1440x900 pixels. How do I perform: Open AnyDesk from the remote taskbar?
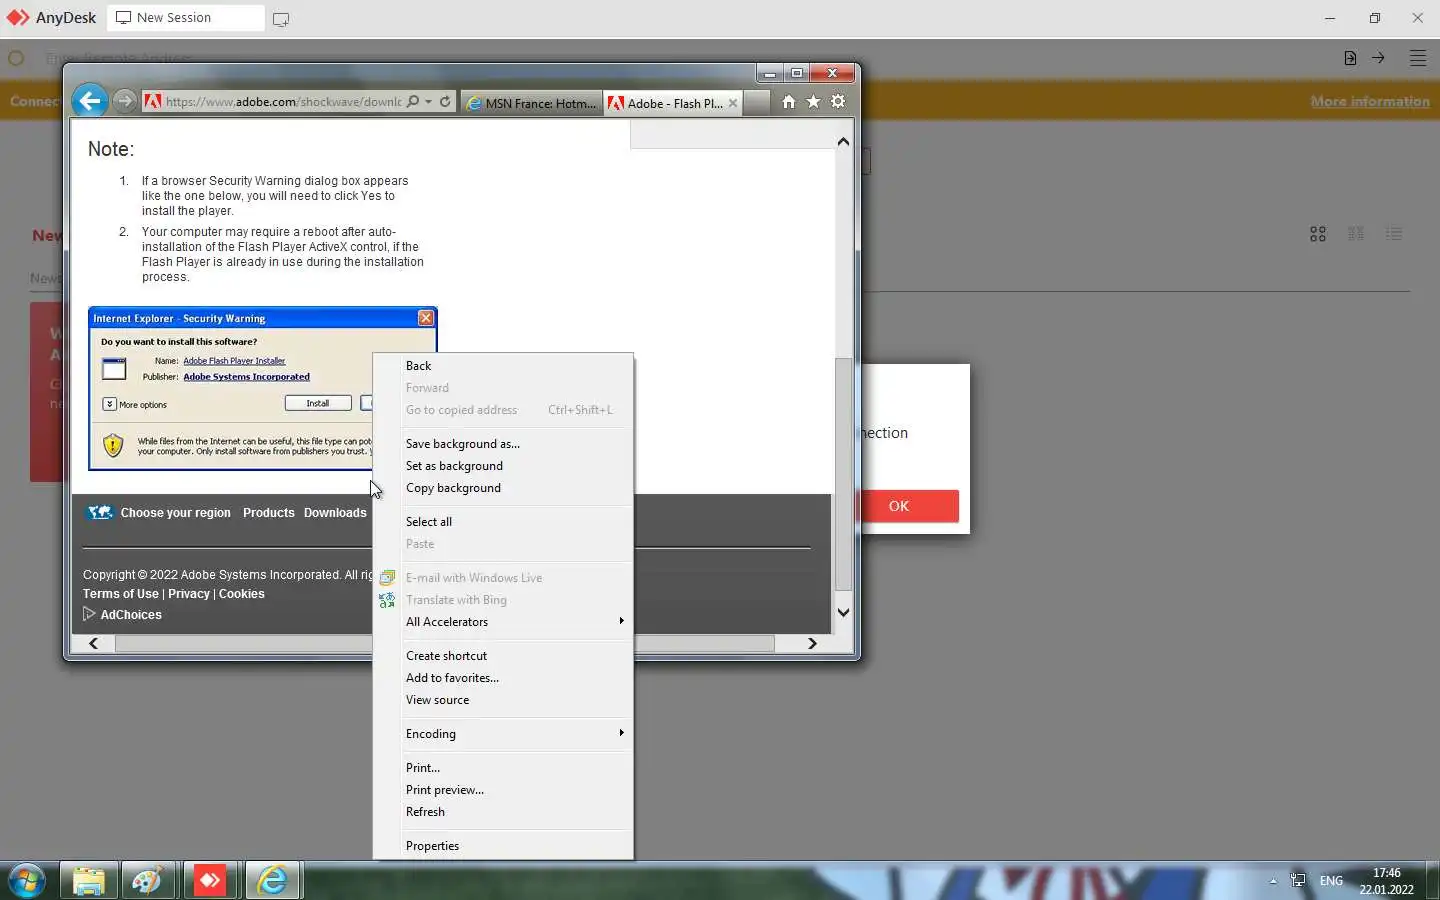[210, 881]
